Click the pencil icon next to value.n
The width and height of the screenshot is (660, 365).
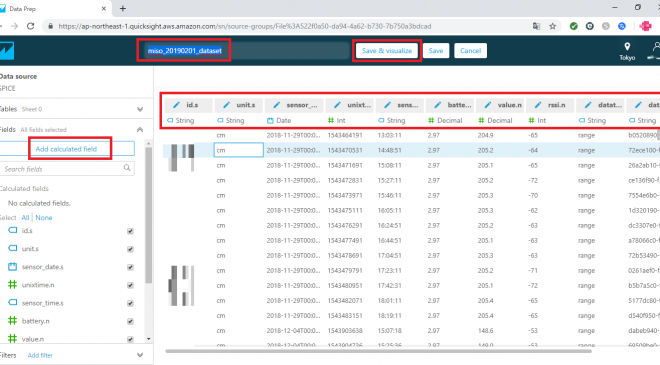[x=487, y=105]
